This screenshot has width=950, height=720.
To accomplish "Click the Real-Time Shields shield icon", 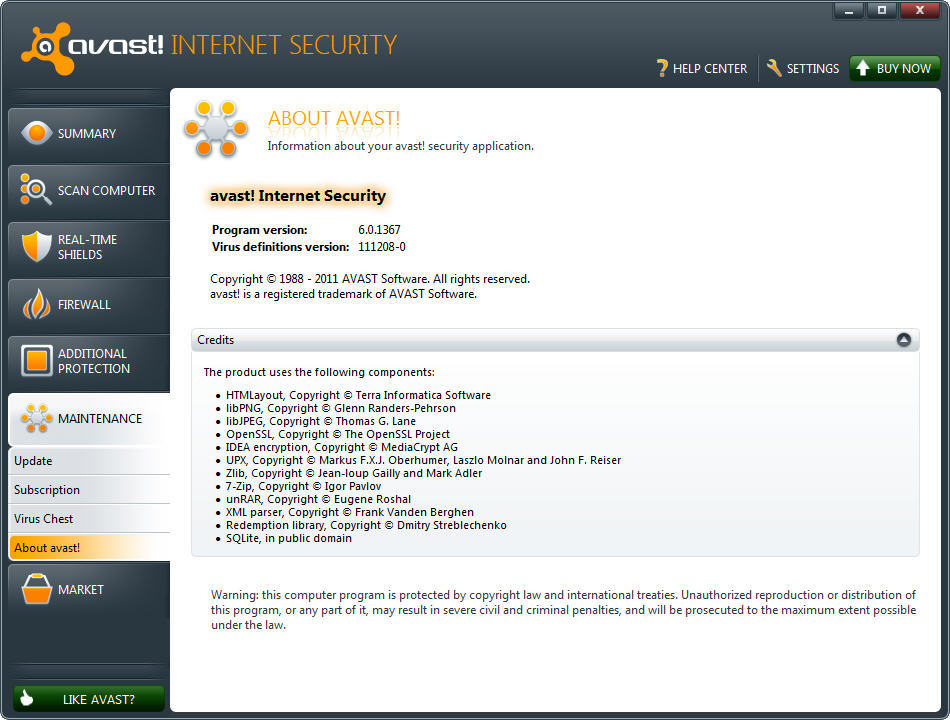I will [36, 246].
